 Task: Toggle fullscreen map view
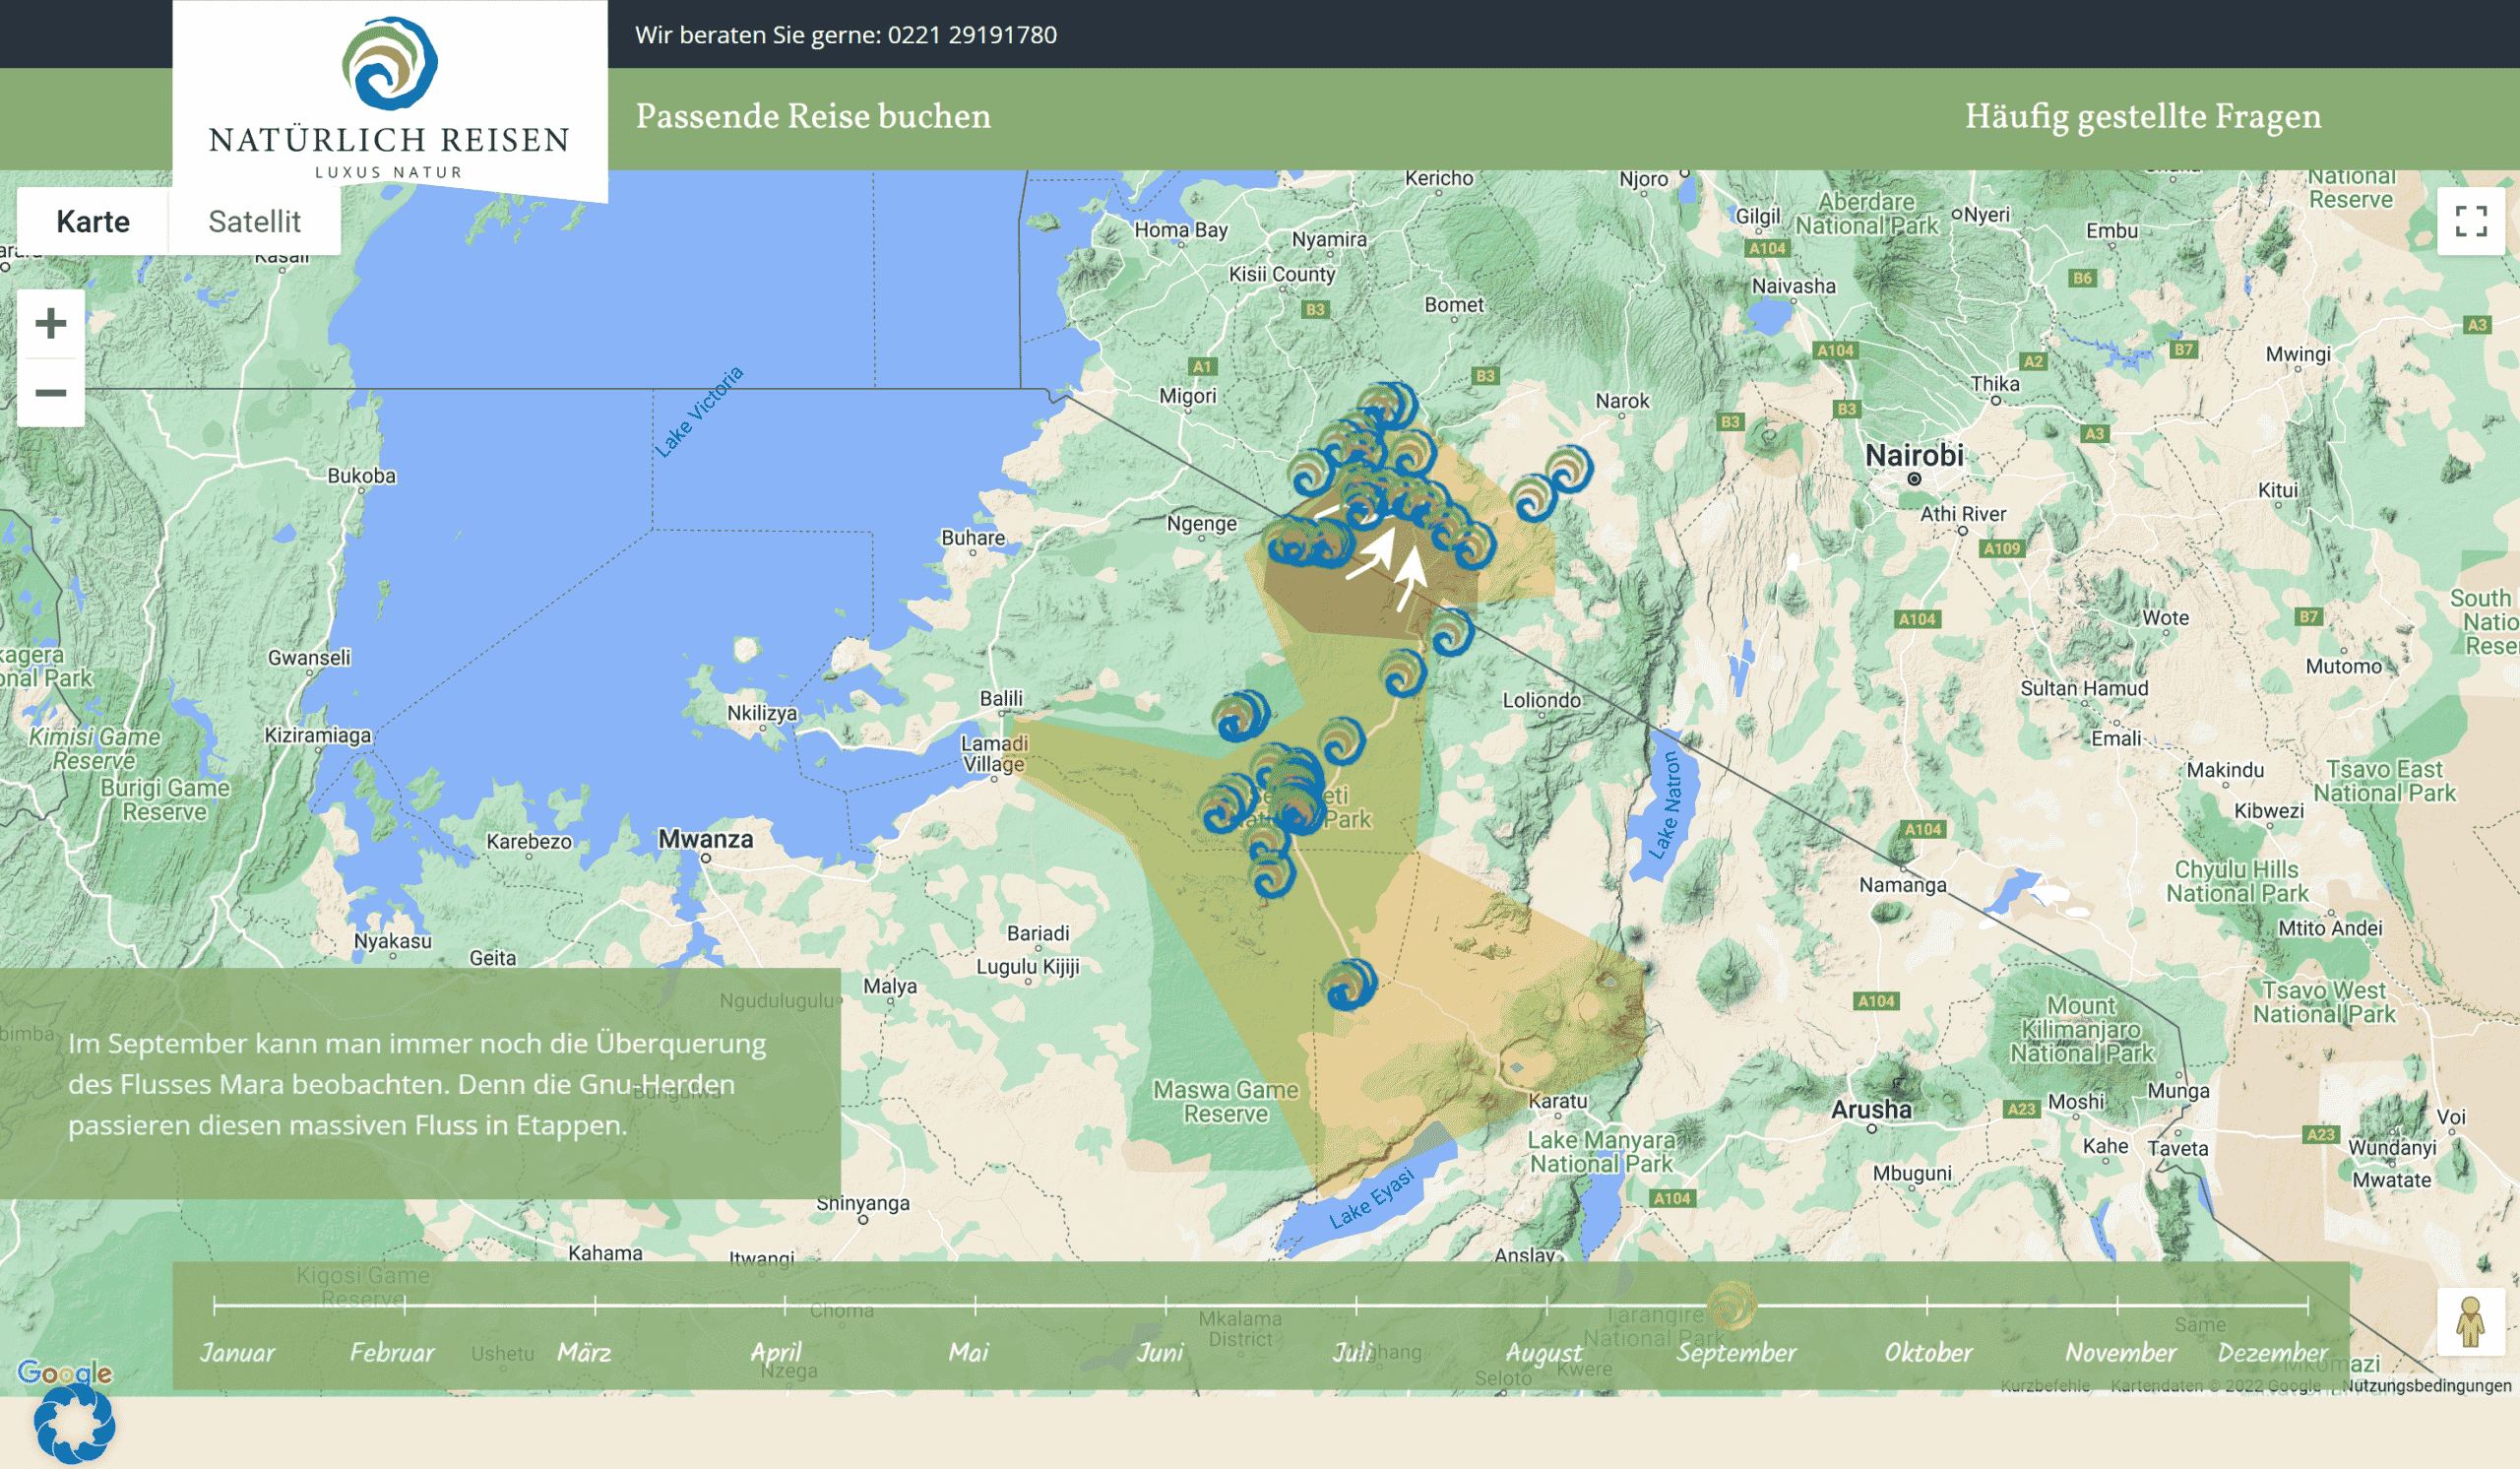[x=2470, y=221]
